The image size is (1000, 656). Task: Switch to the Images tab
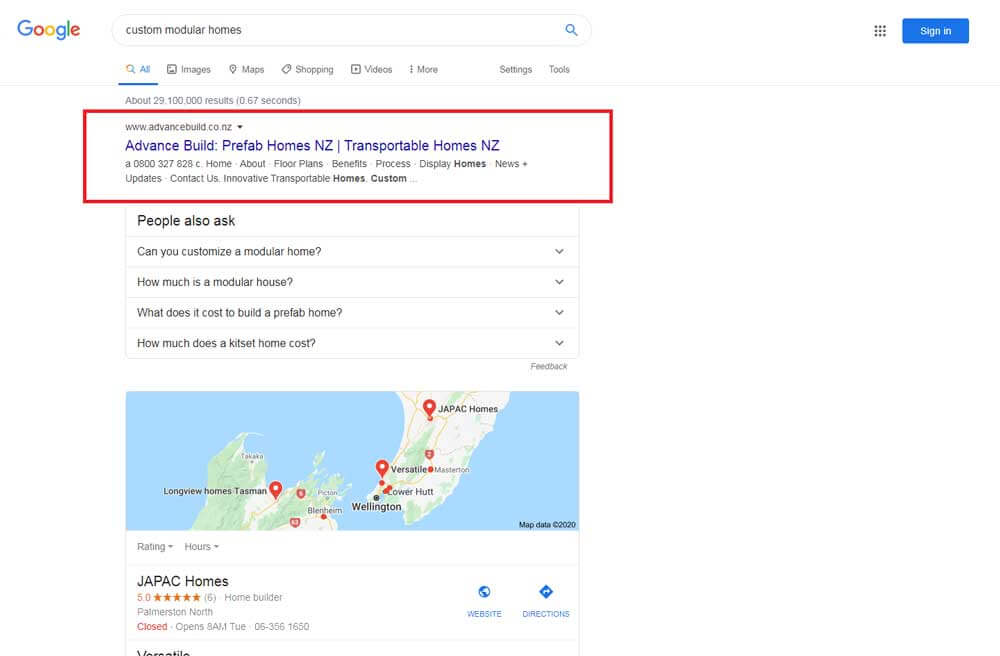(x=189, y=70)
